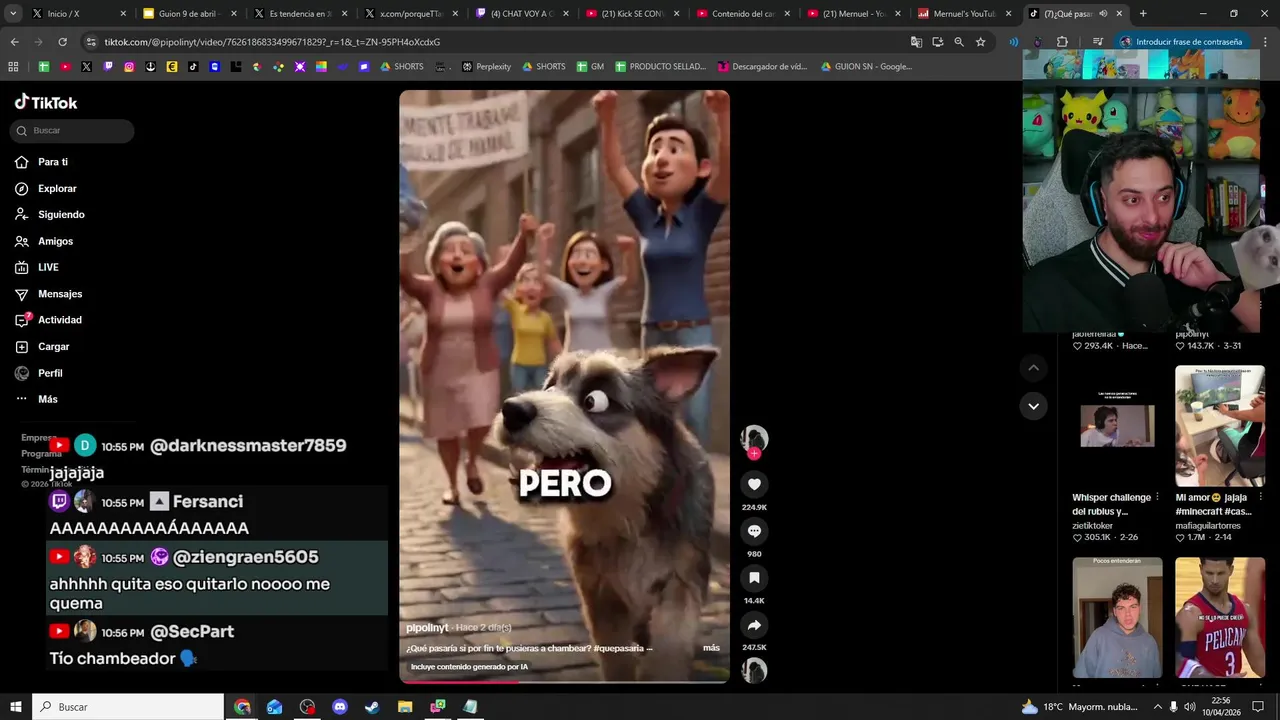Open the Siguiendo feed

click(49, 215)
